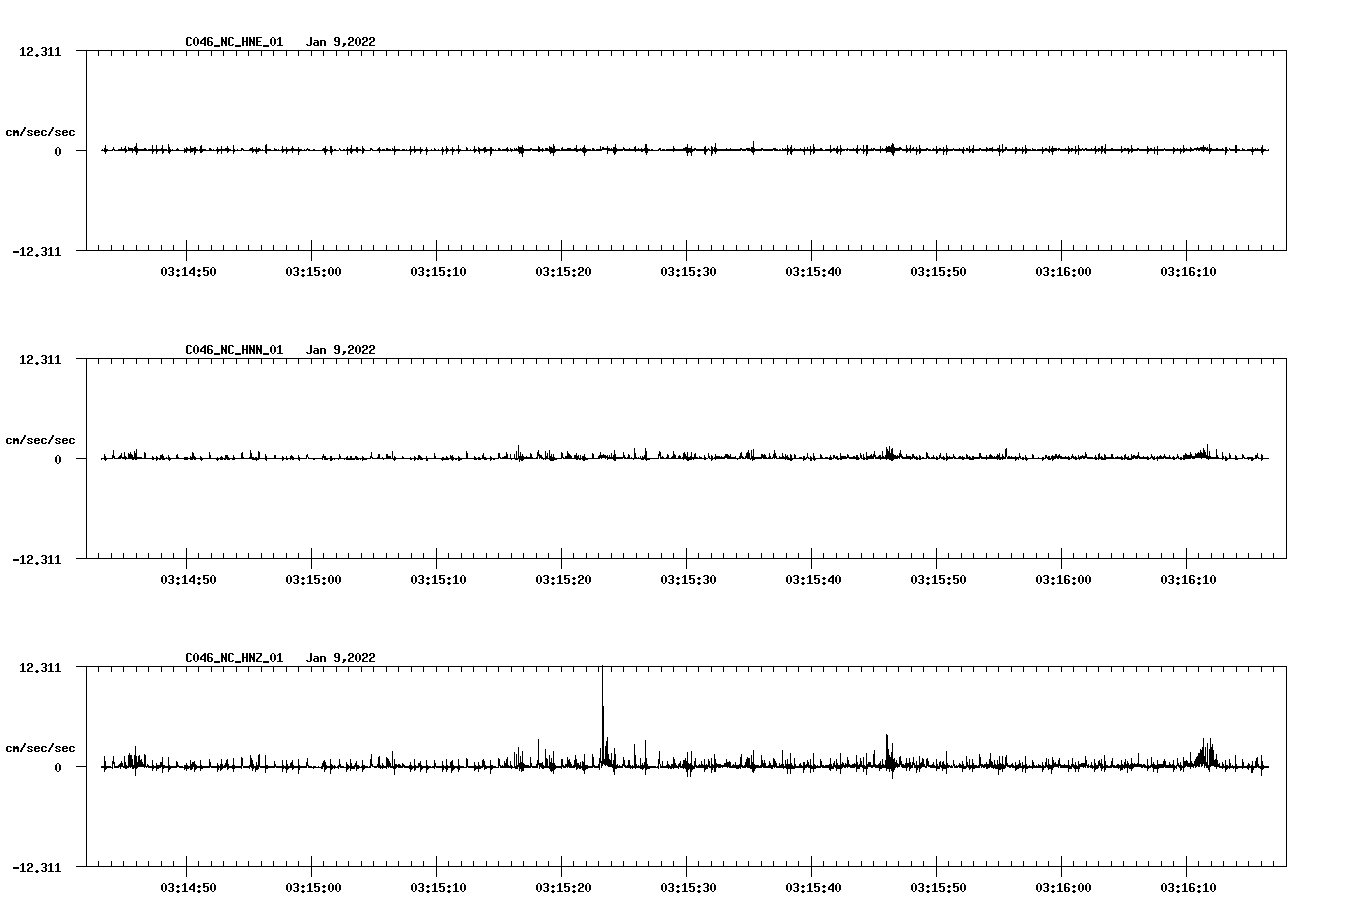
Task: Click the -12.311 minimum label on HNZ plot
Action: click(x=37, y=868)
